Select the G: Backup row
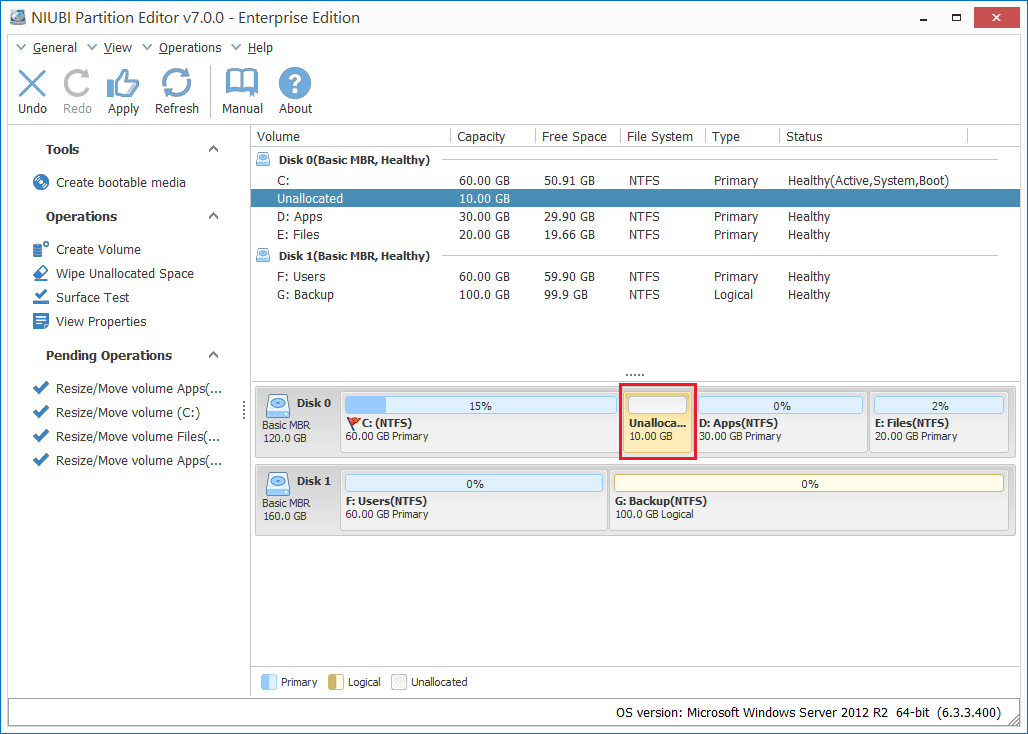This screenshot has width=1028, height=734. pos(635,294)
